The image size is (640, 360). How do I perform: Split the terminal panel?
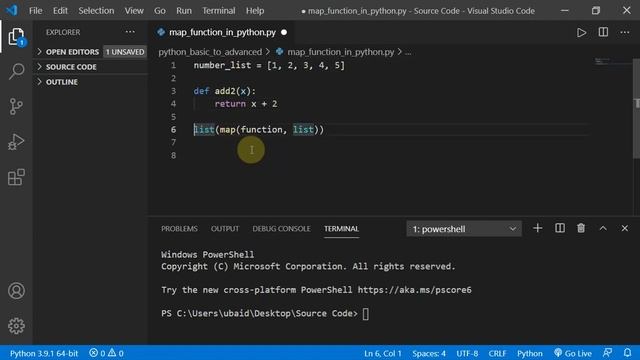(560, 228)
